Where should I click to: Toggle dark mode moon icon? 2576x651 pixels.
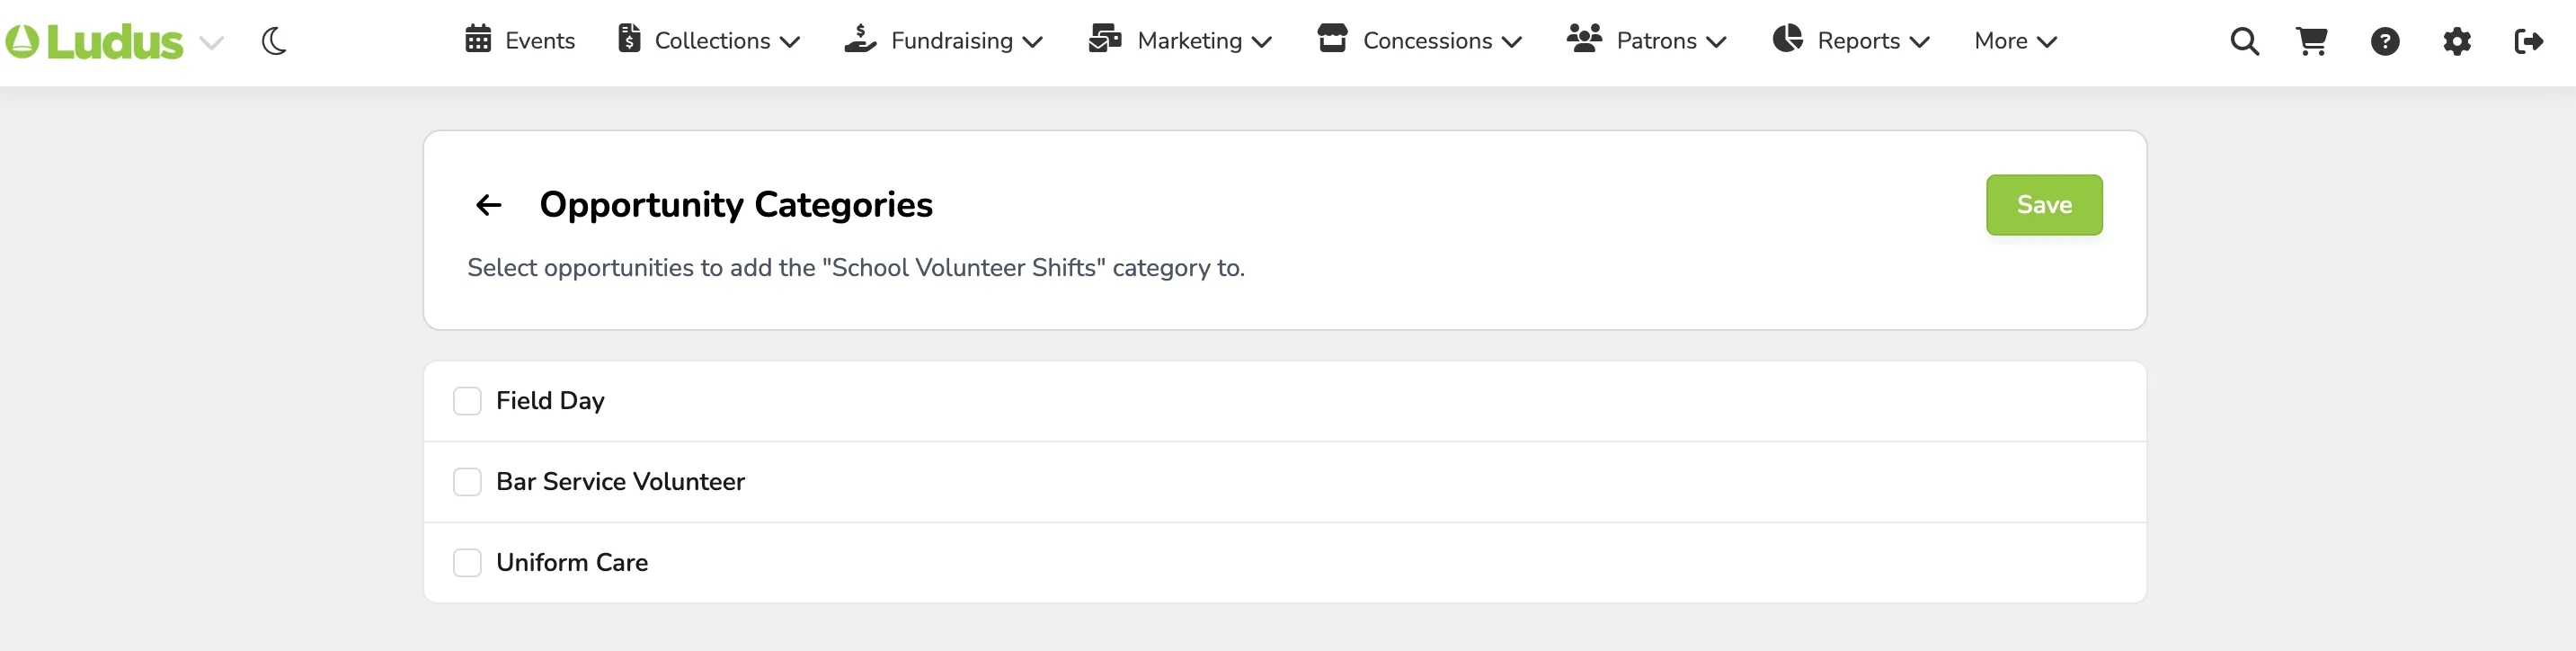point(274,41)
